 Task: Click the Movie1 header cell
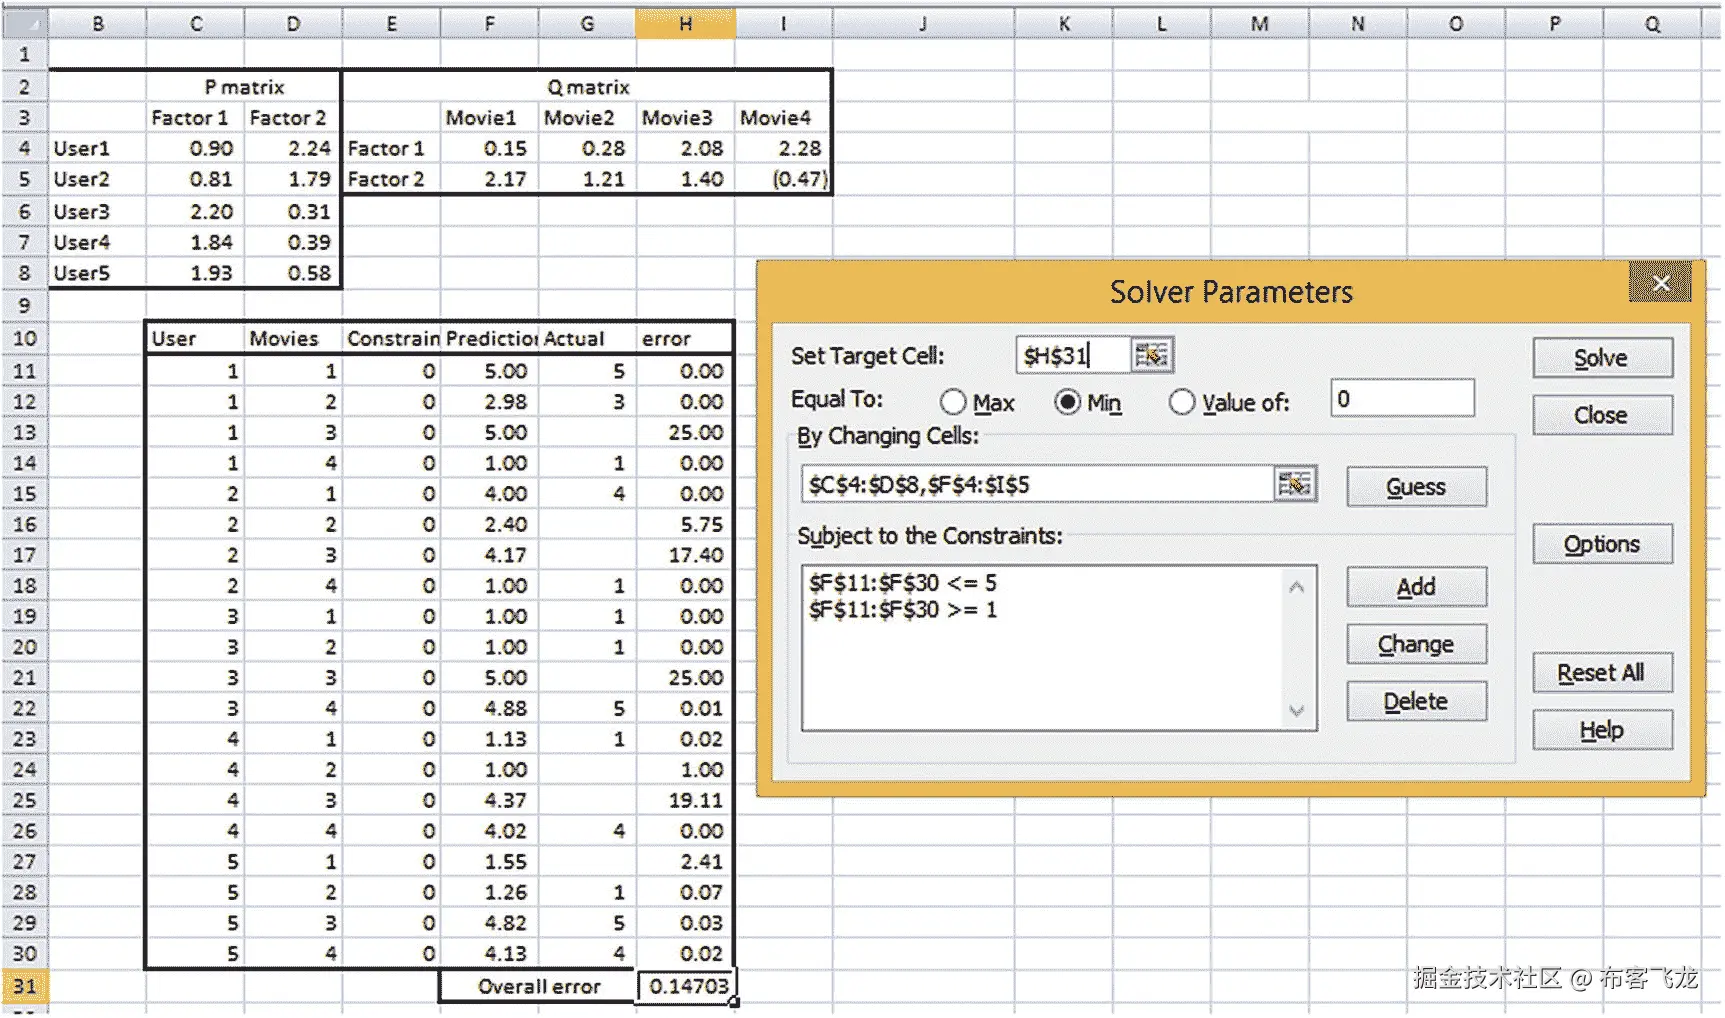click(x=490, y=118)
